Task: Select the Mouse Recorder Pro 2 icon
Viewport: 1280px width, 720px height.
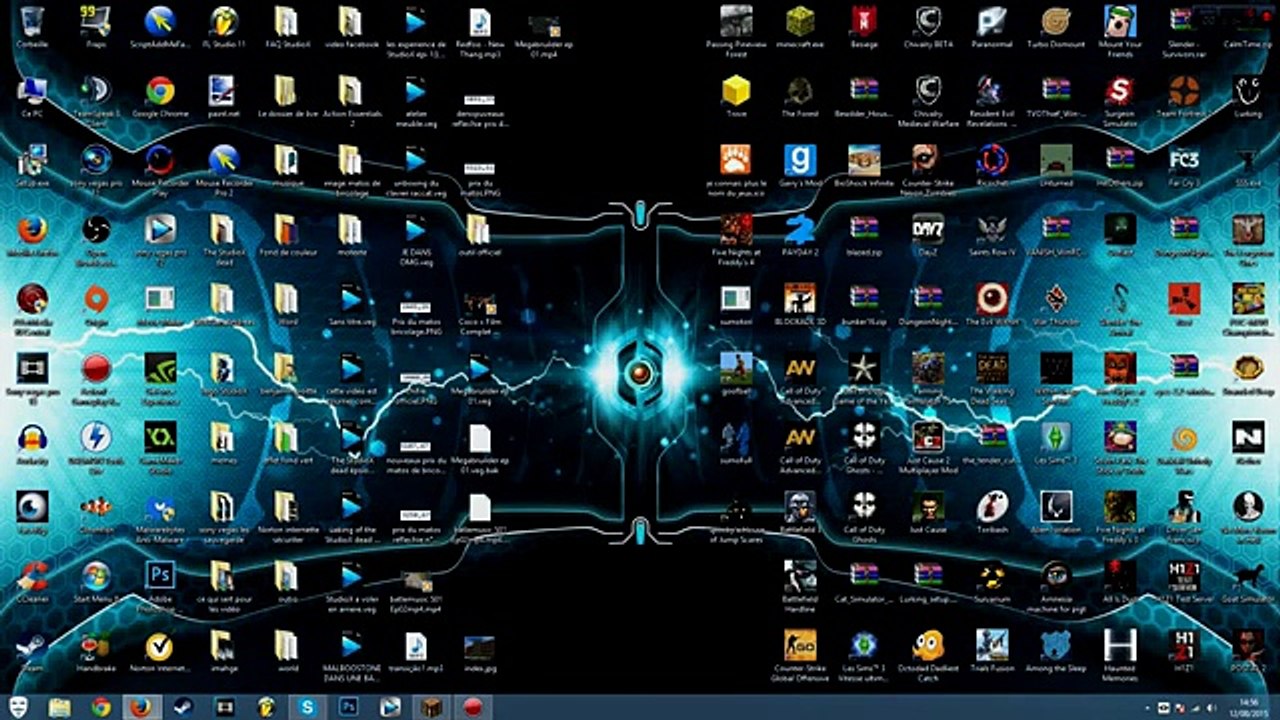Action: pyautogui.click(x=223, y=160)
